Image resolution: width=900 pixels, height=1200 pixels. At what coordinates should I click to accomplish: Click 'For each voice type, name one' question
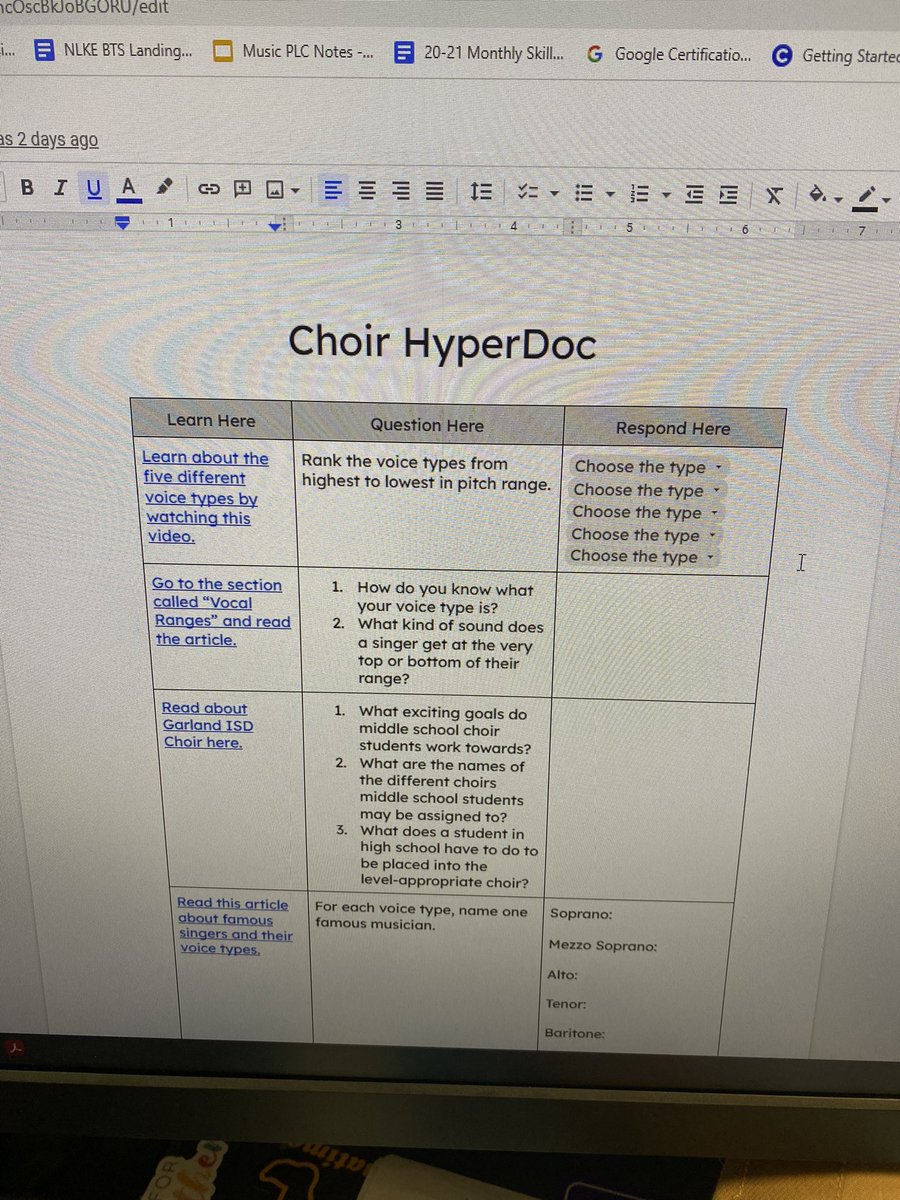421,916
